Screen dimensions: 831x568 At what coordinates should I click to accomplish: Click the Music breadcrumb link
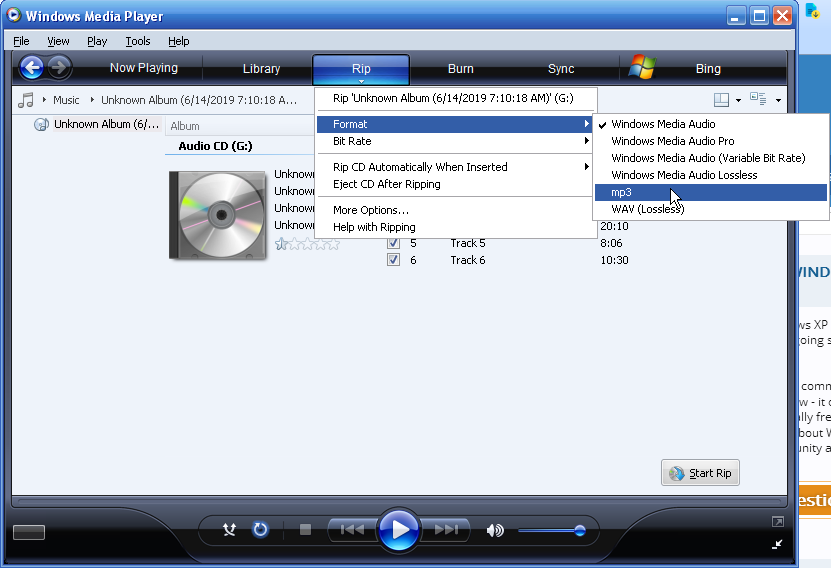click(x=66, y=100)
